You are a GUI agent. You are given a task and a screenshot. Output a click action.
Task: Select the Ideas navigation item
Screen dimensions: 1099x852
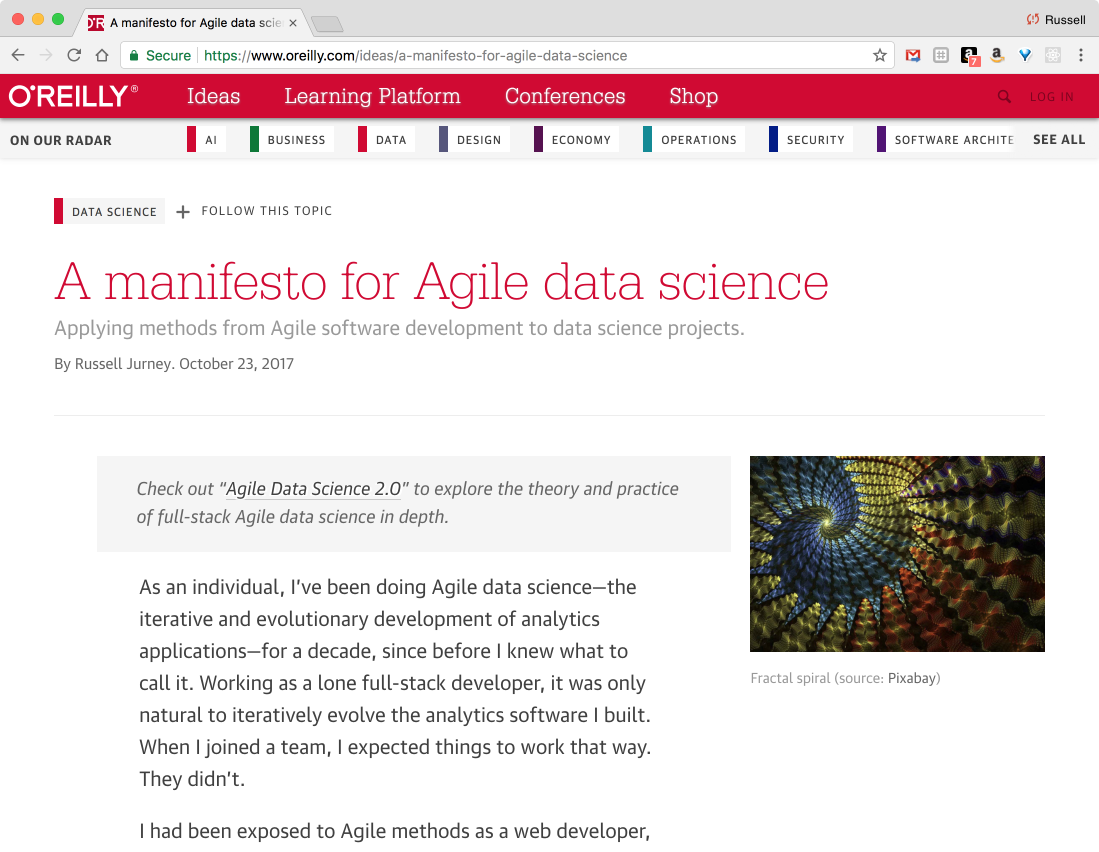212,96
